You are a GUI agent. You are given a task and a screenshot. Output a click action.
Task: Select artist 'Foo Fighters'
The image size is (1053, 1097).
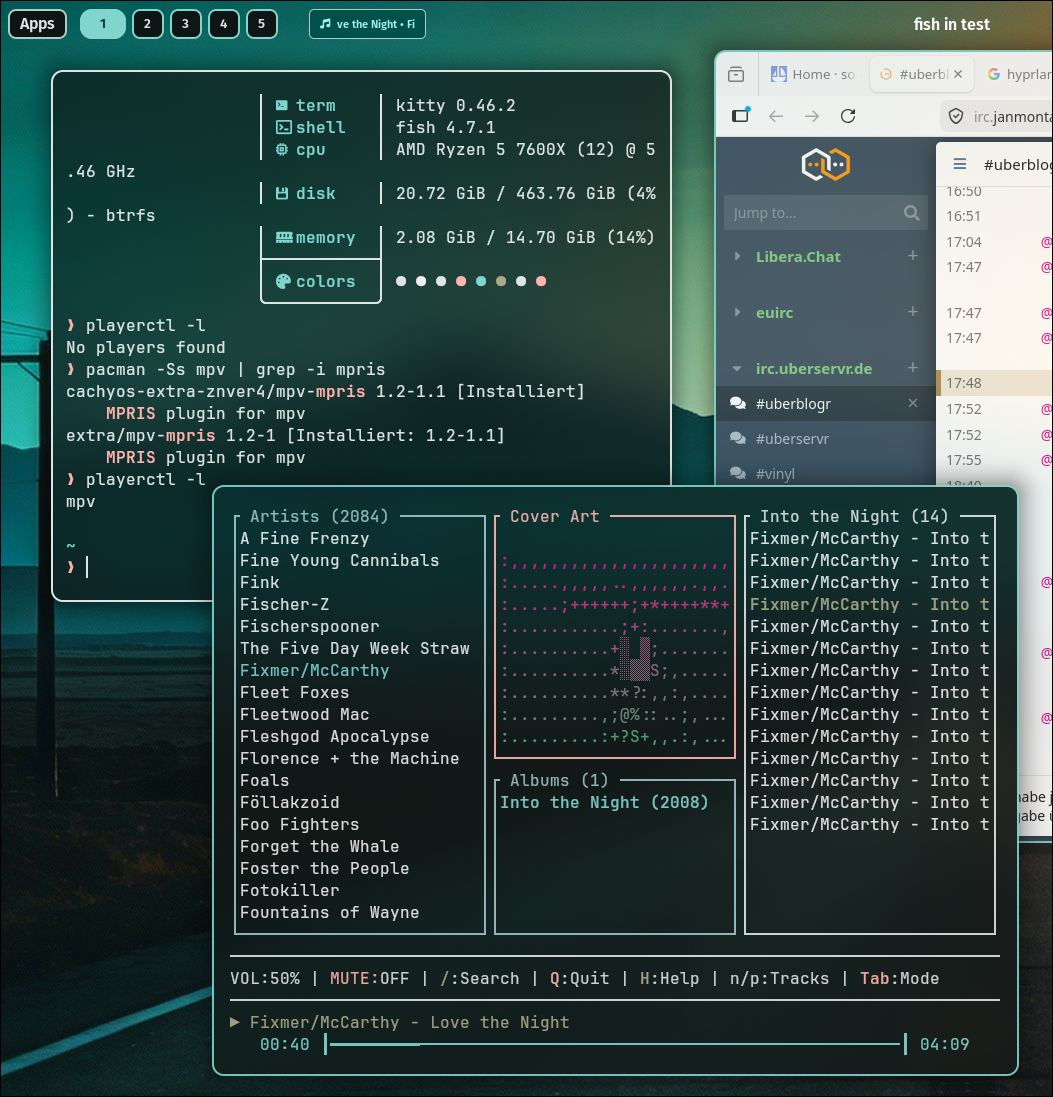[x=299, y=824]
